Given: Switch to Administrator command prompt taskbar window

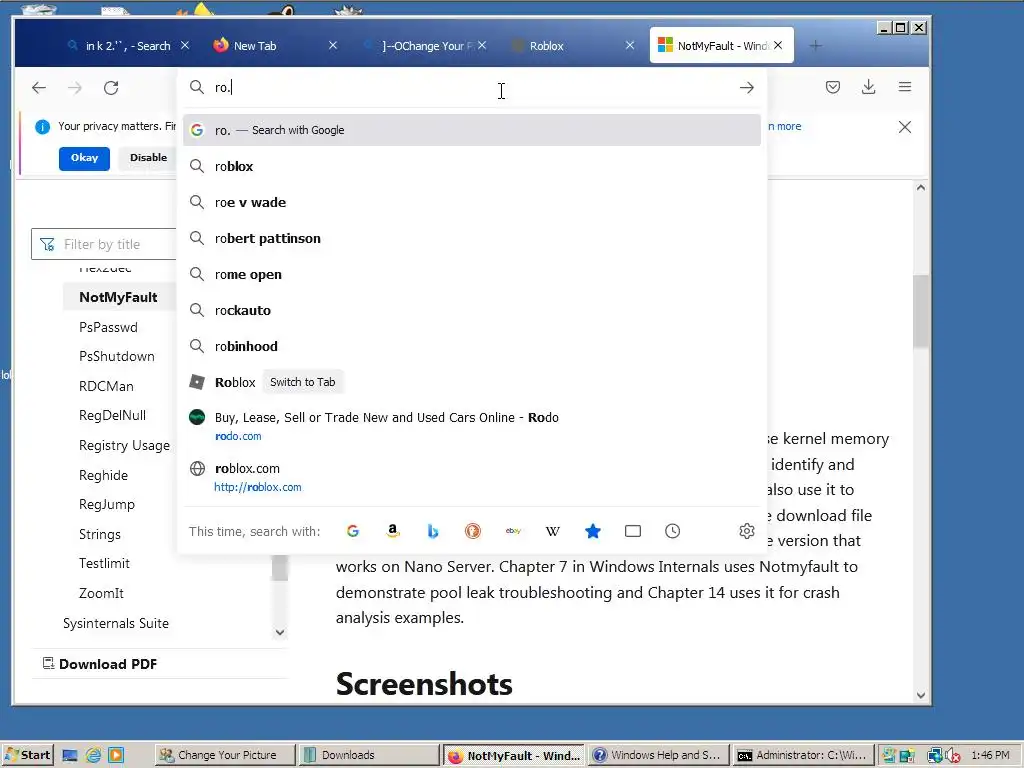Looking at the screenshot, I should (x=803, y=756).
